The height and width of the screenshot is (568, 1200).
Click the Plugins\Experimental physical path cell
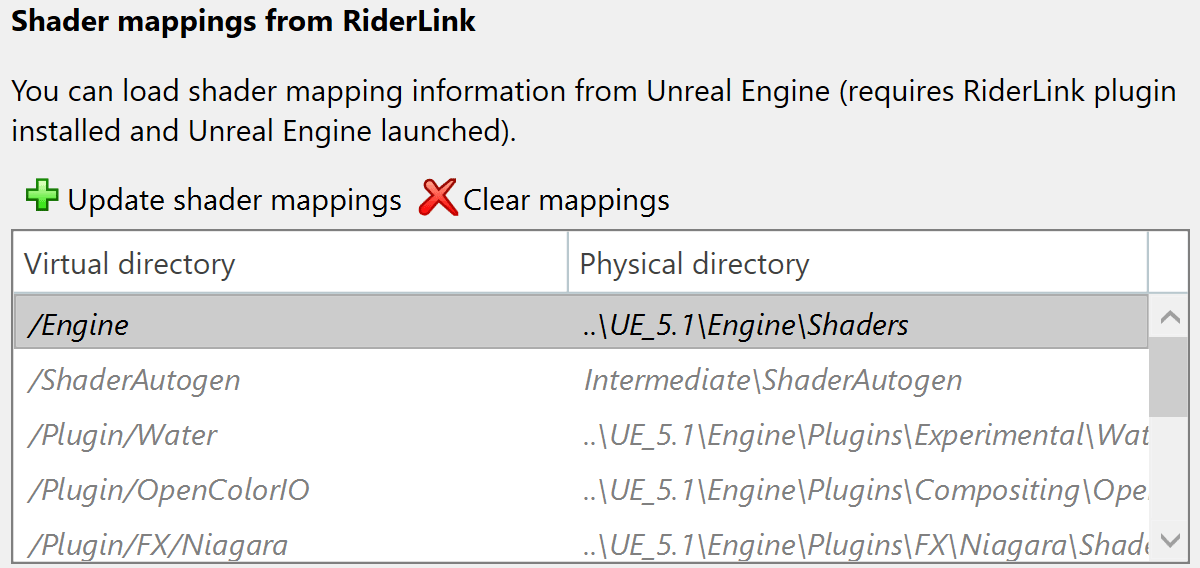click(x=866, y=435)
